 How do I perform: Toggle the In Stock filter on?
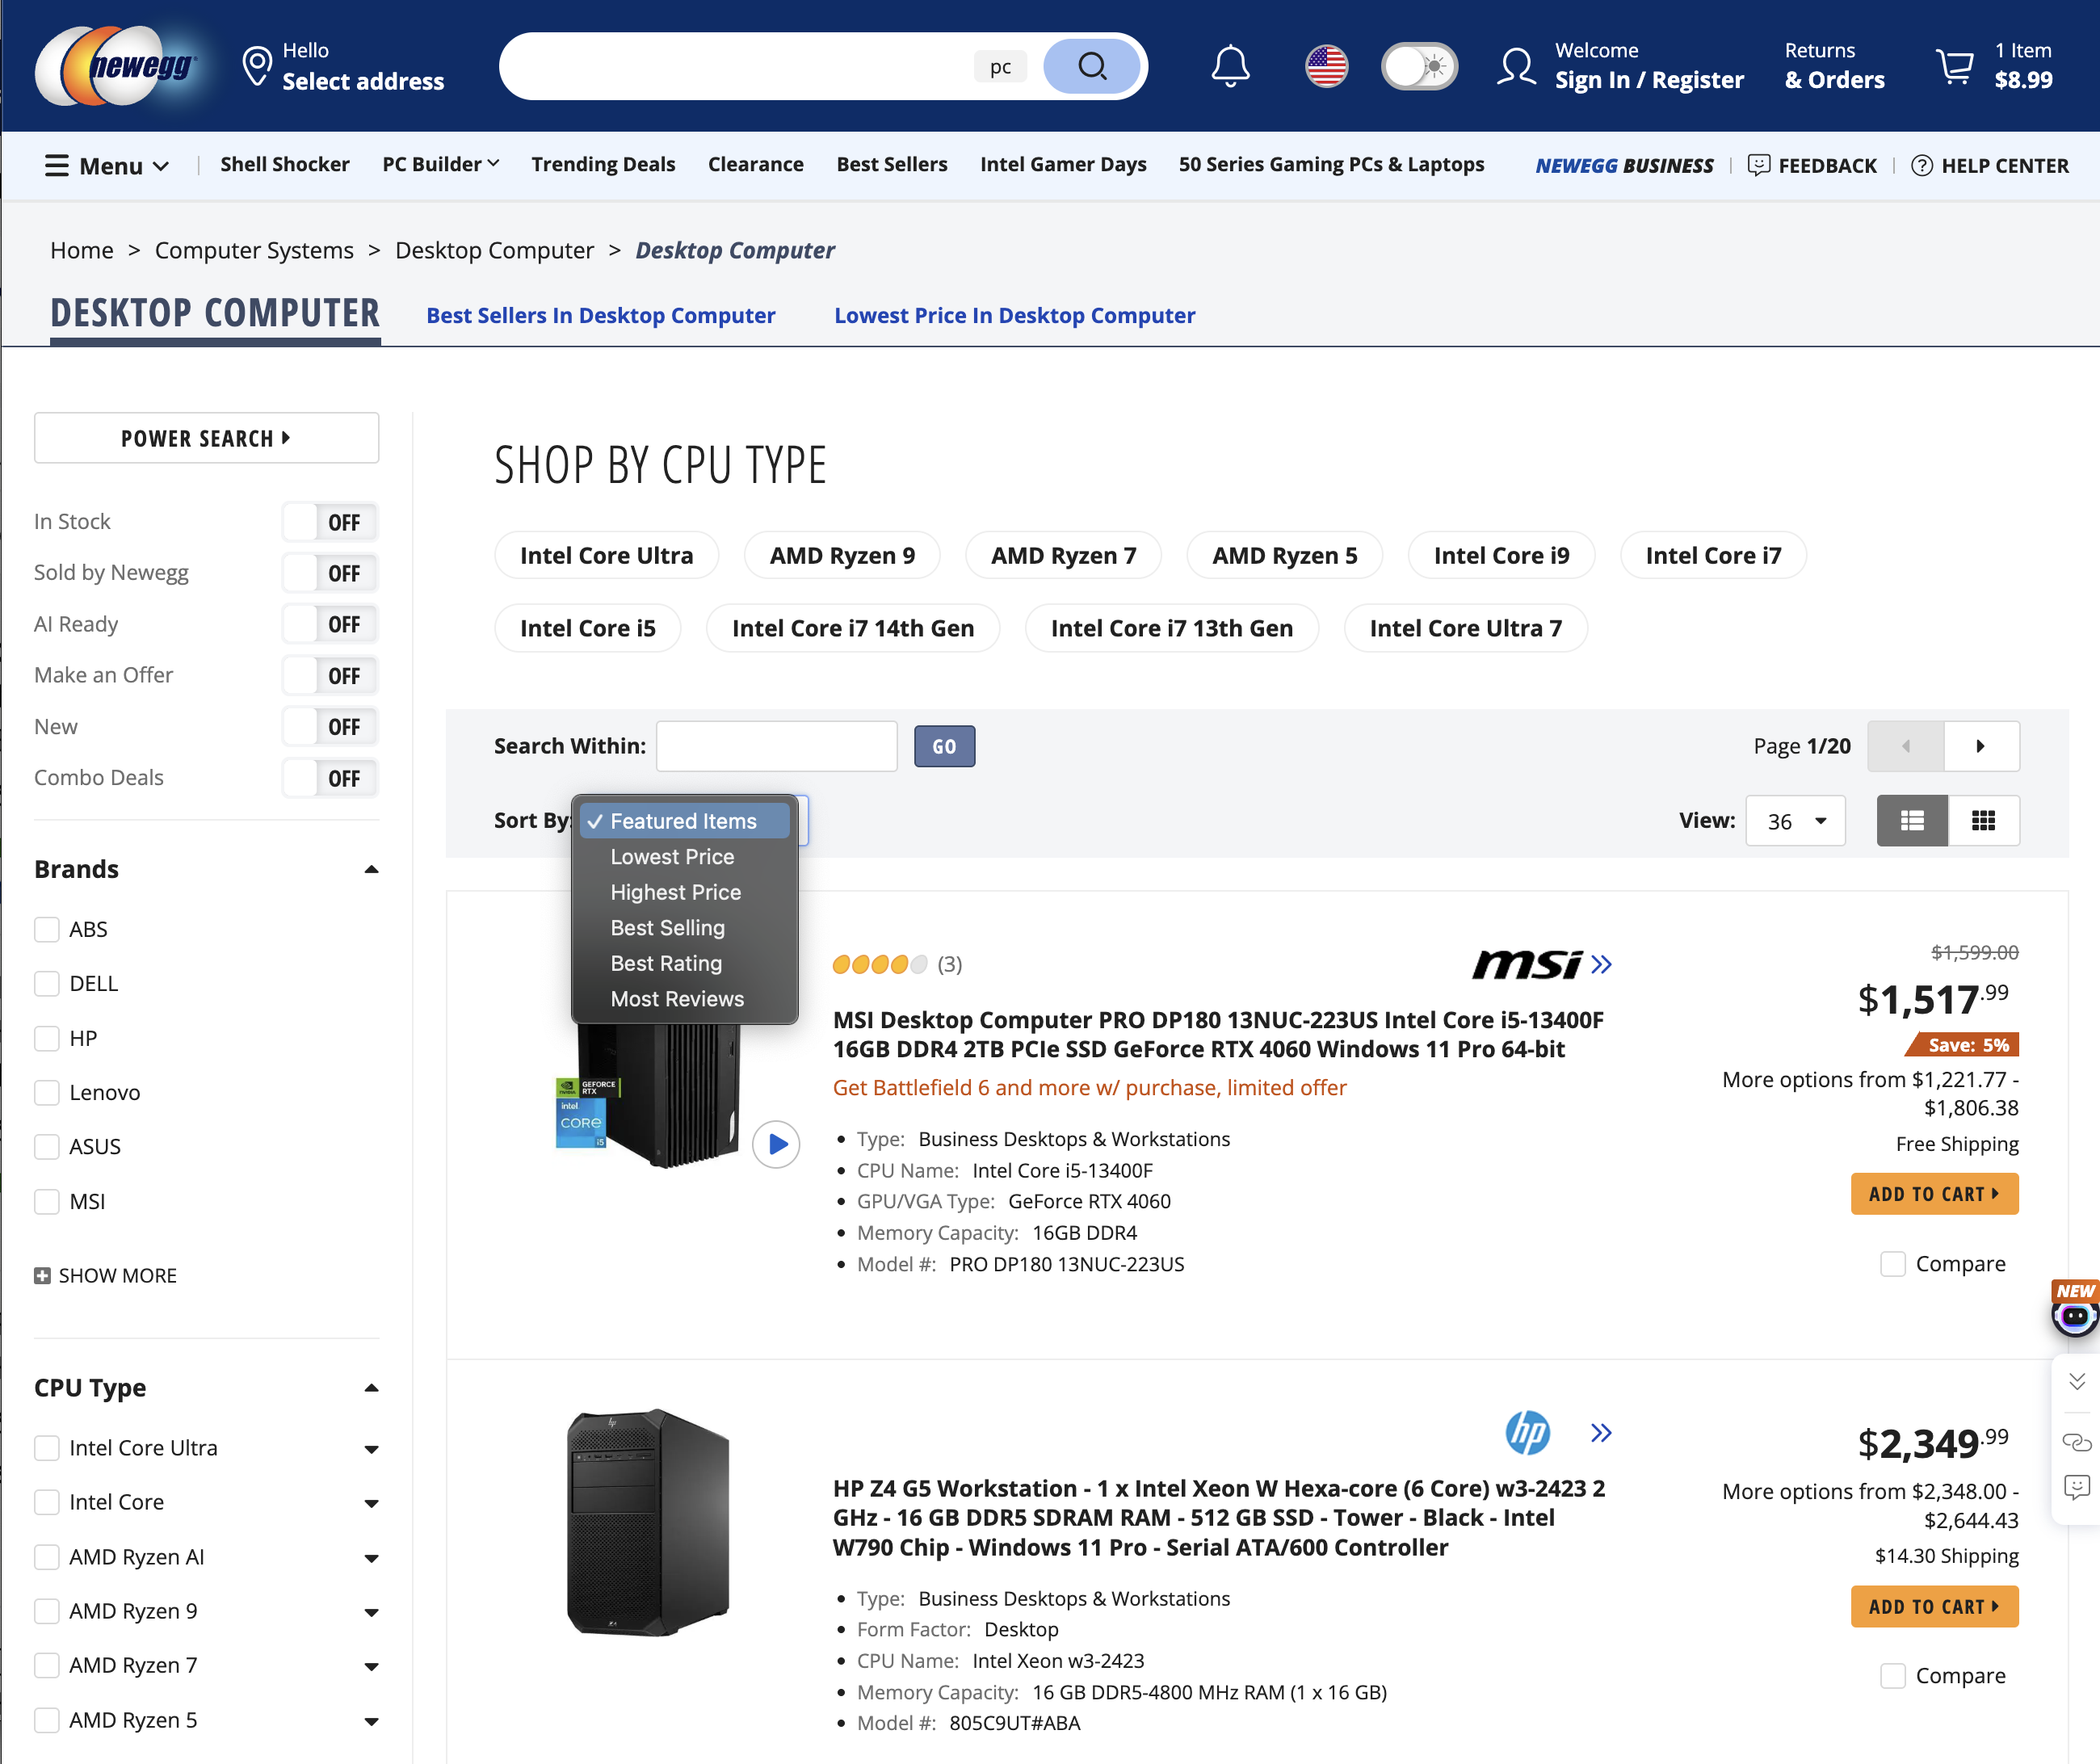click(x=330, y=521)
